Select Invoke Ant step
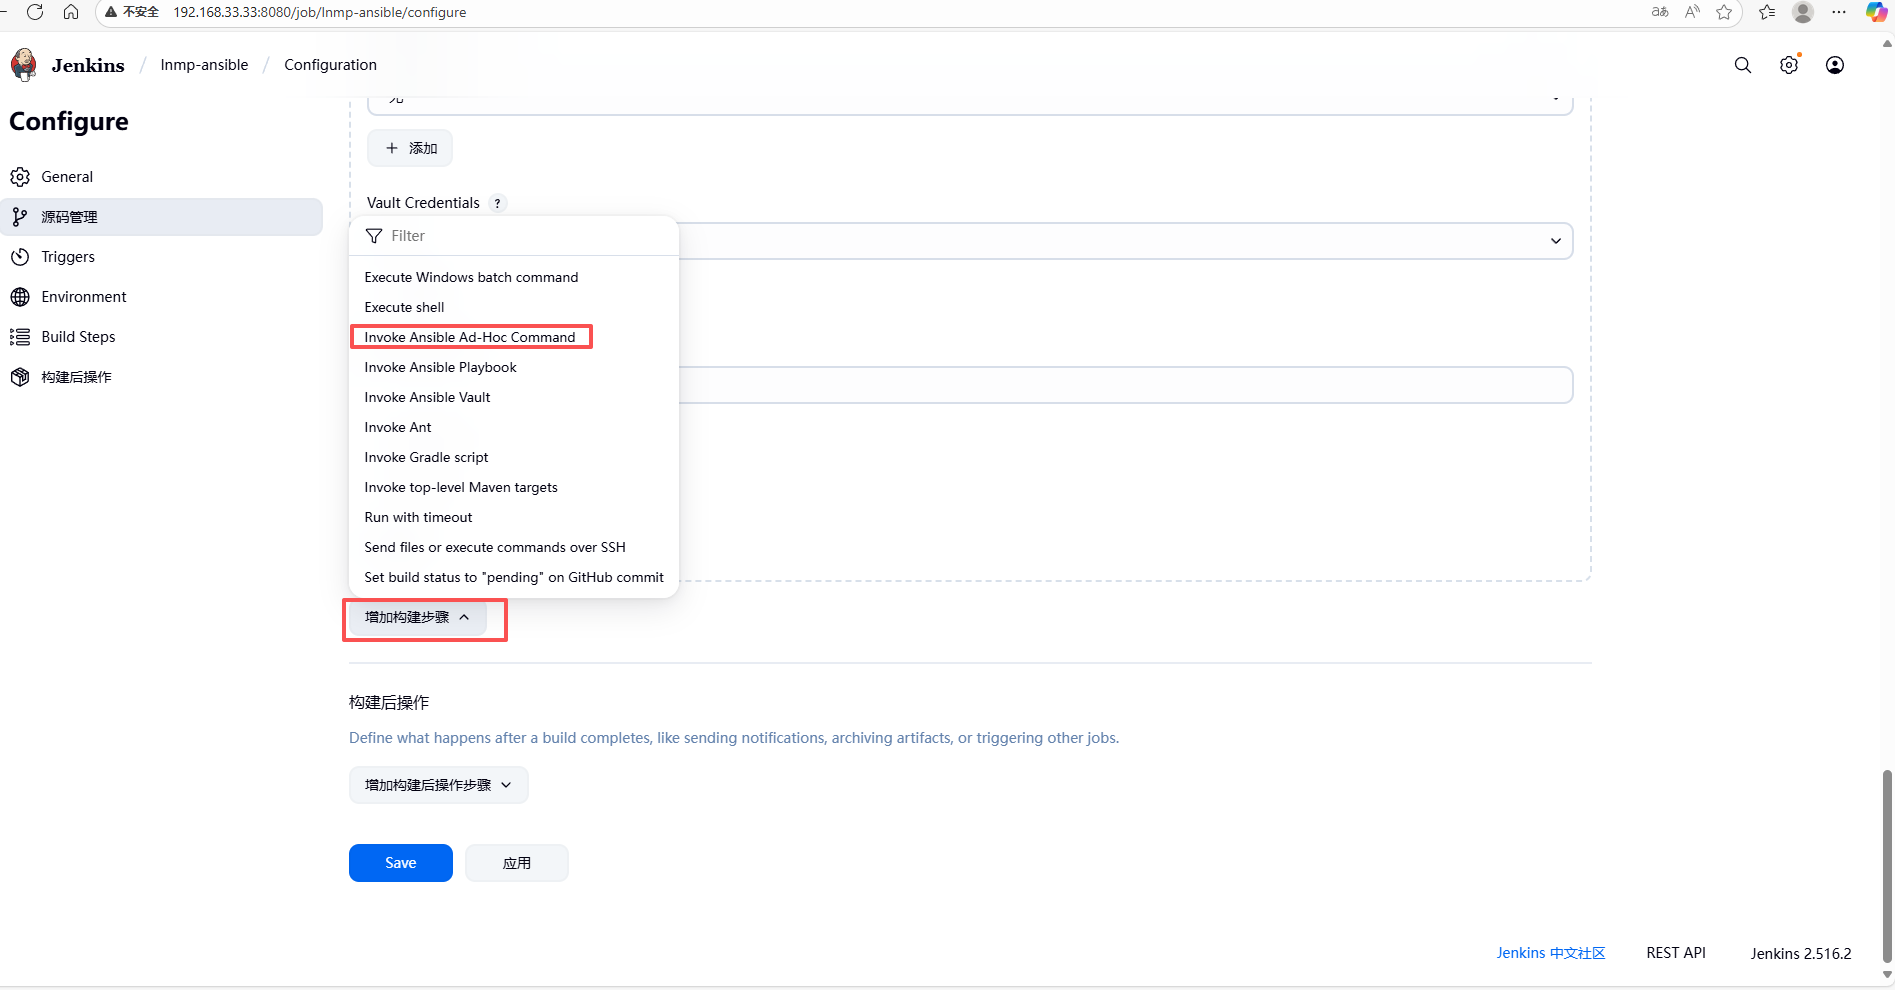This screenshot has width=1895, height=990. pos(513,427)
